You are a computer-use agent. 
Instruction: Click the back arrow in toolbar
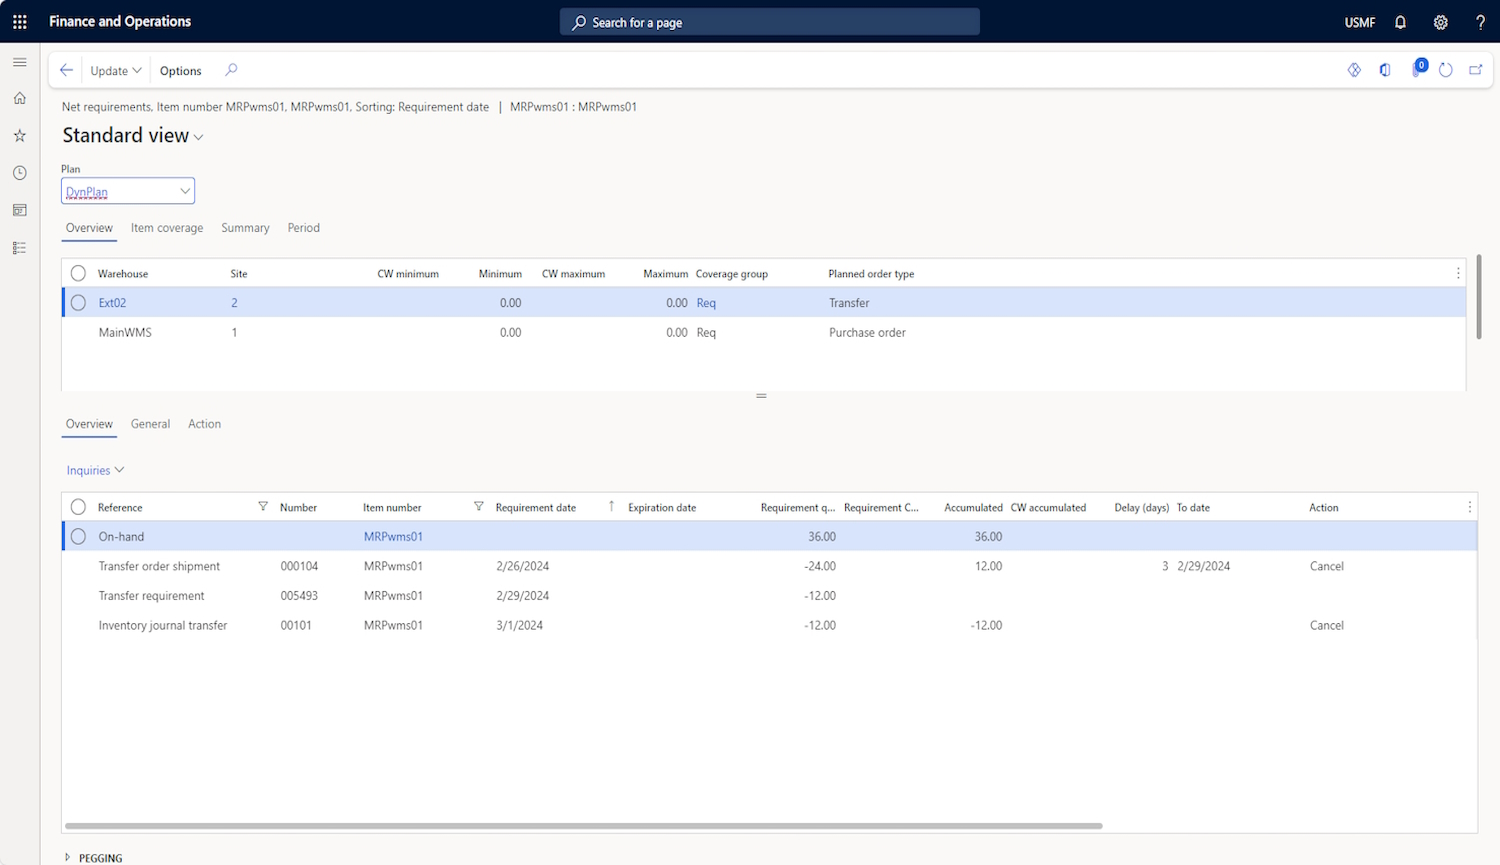click(66, 70)
